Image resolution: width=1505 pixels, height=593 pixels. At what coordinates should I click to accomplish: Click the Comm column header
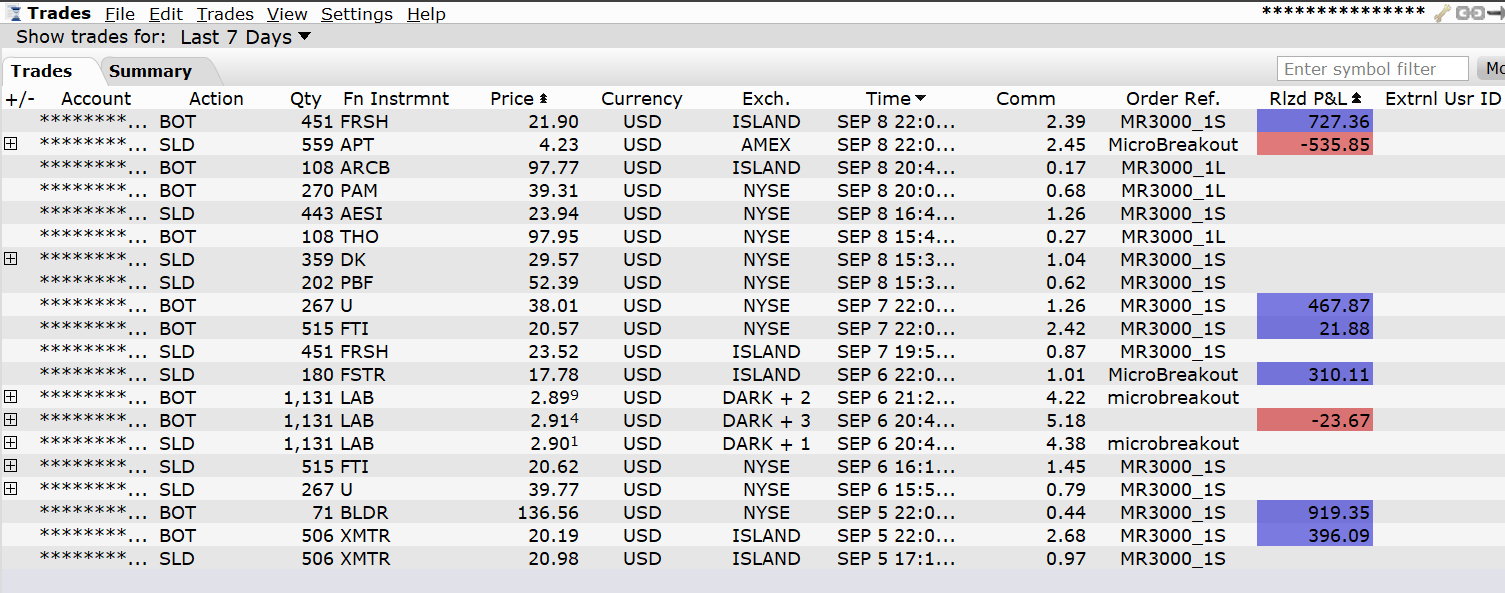pyautogui.click(x=1025, y=99)
